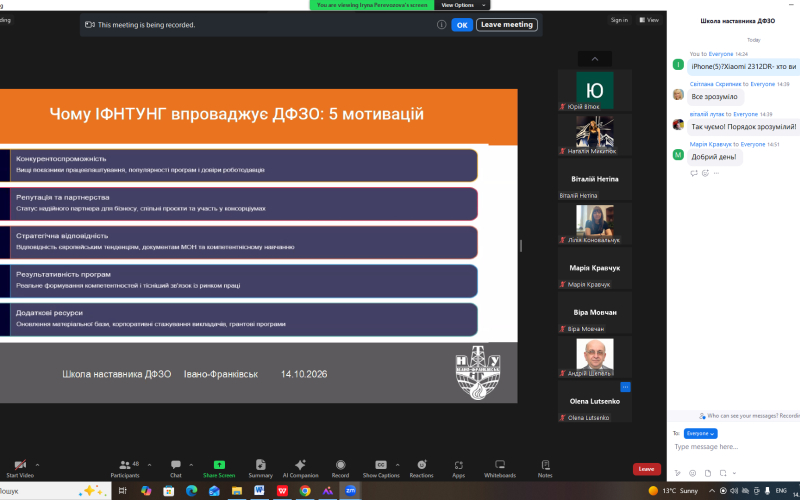Select Андрій Шепель's video thumbnail

click(x=594, y=357)
